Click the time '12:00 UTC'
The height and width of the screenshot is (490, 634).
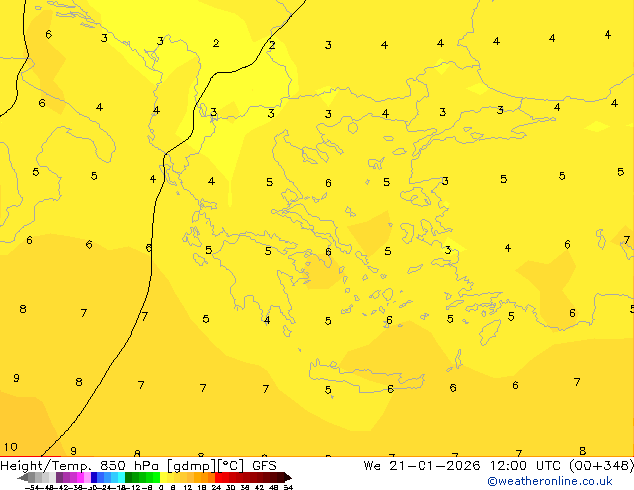(525, 466)
